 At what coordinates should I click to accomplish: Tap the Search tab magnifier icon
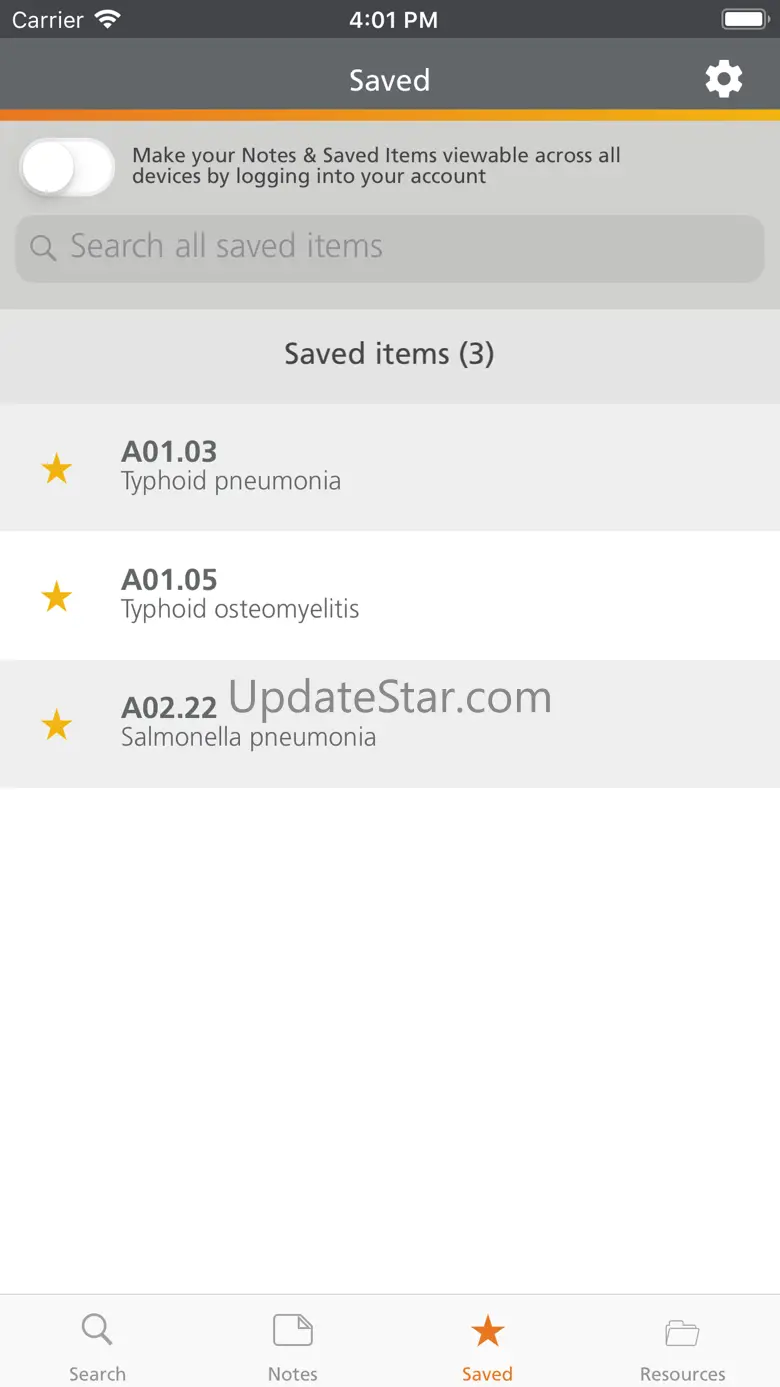point(97,1331)
